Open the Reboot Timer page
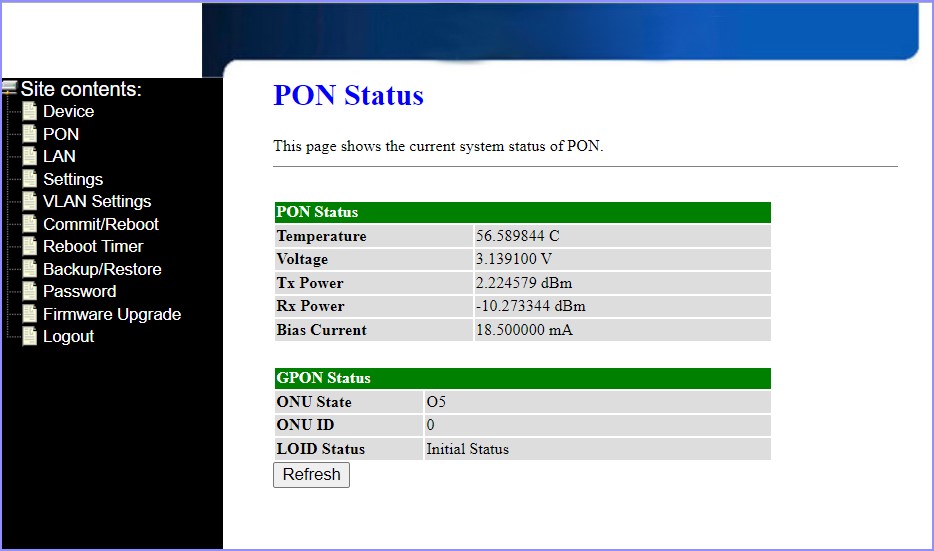The image size is (934, 551). 93,246
